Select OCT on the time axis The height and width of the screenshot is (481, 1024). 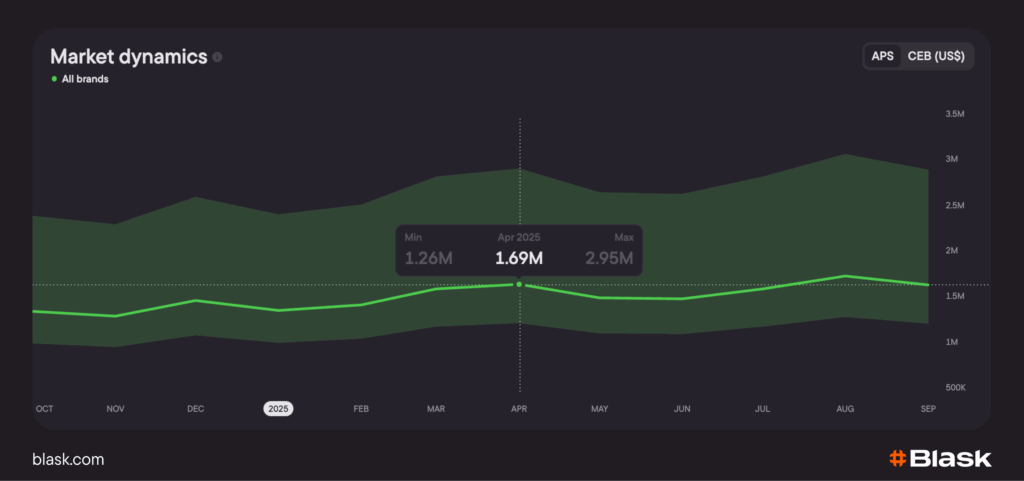44,409
